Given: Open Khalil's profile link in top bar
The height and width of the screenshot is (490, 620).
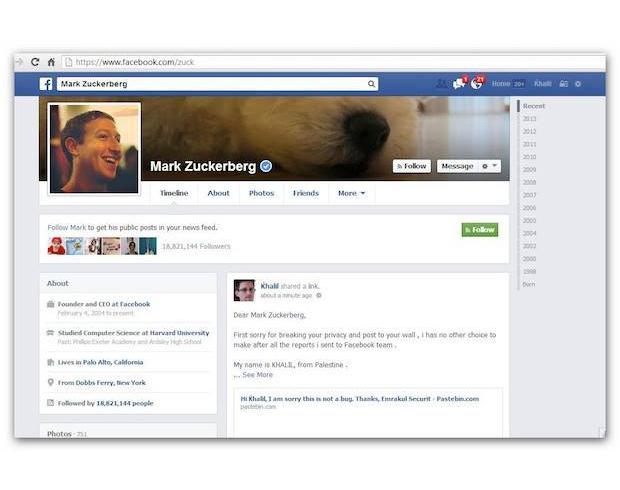Looking at the screenshot, I should (x=542, y=83).
